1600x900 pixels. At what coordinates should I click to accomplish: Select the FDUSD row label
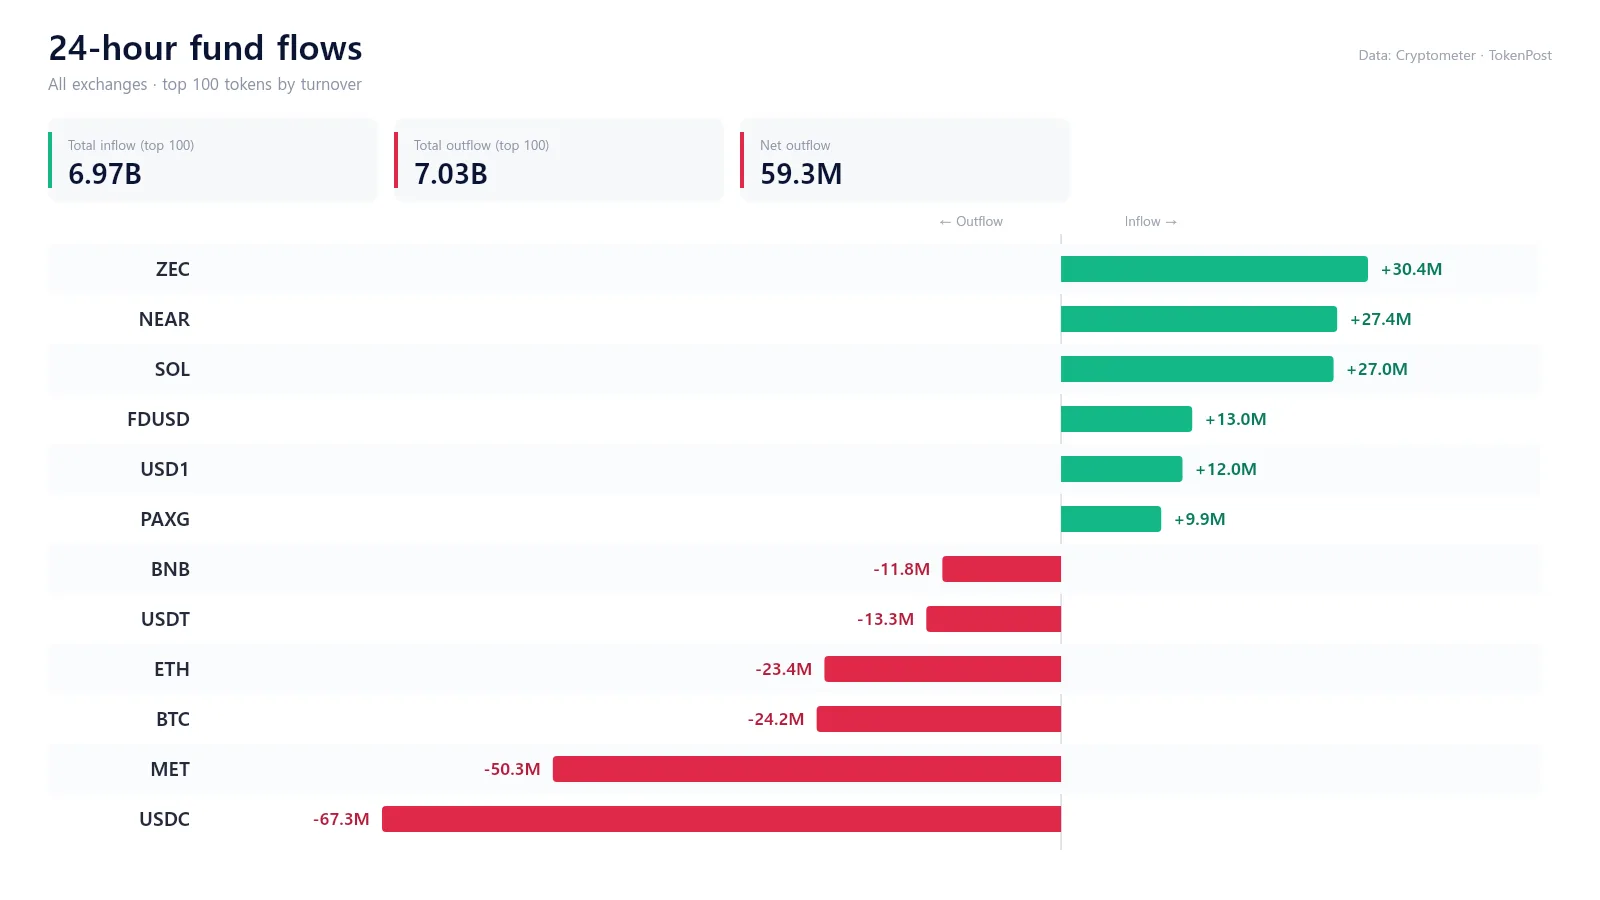click(158, 419)
